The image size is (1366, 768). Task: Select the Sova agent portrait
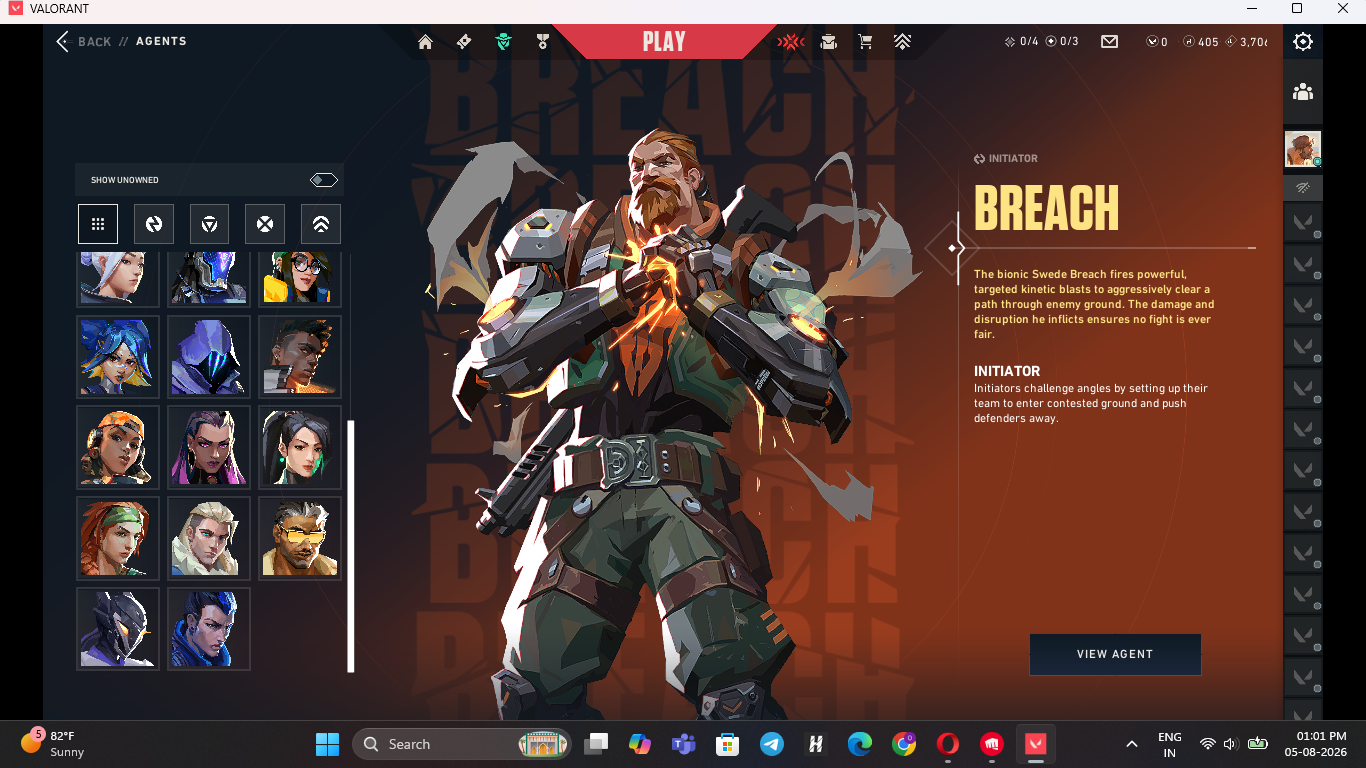pos(209,538)
